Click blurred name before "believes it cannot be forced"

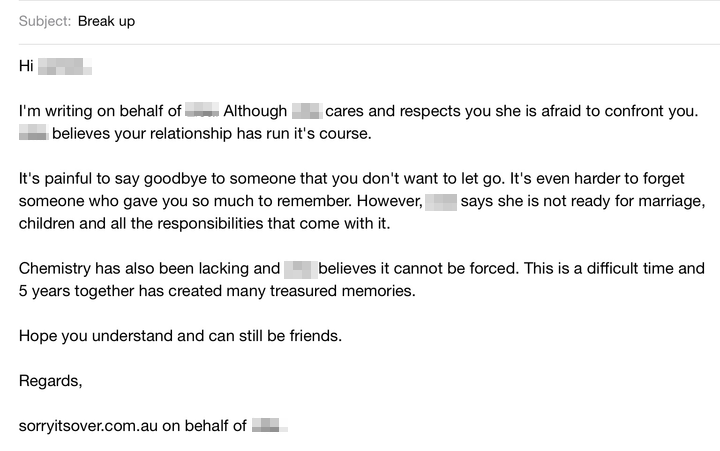[x=300, y=268]
